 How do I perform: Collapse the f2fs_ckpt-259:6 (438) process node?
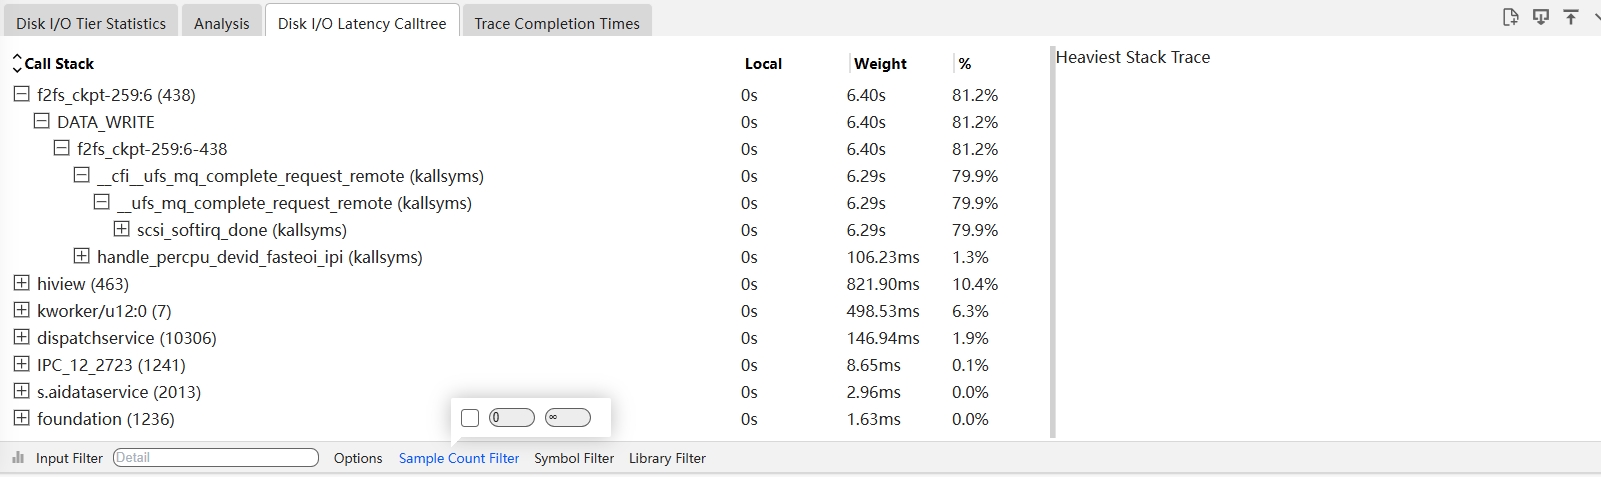coord(21,95)
